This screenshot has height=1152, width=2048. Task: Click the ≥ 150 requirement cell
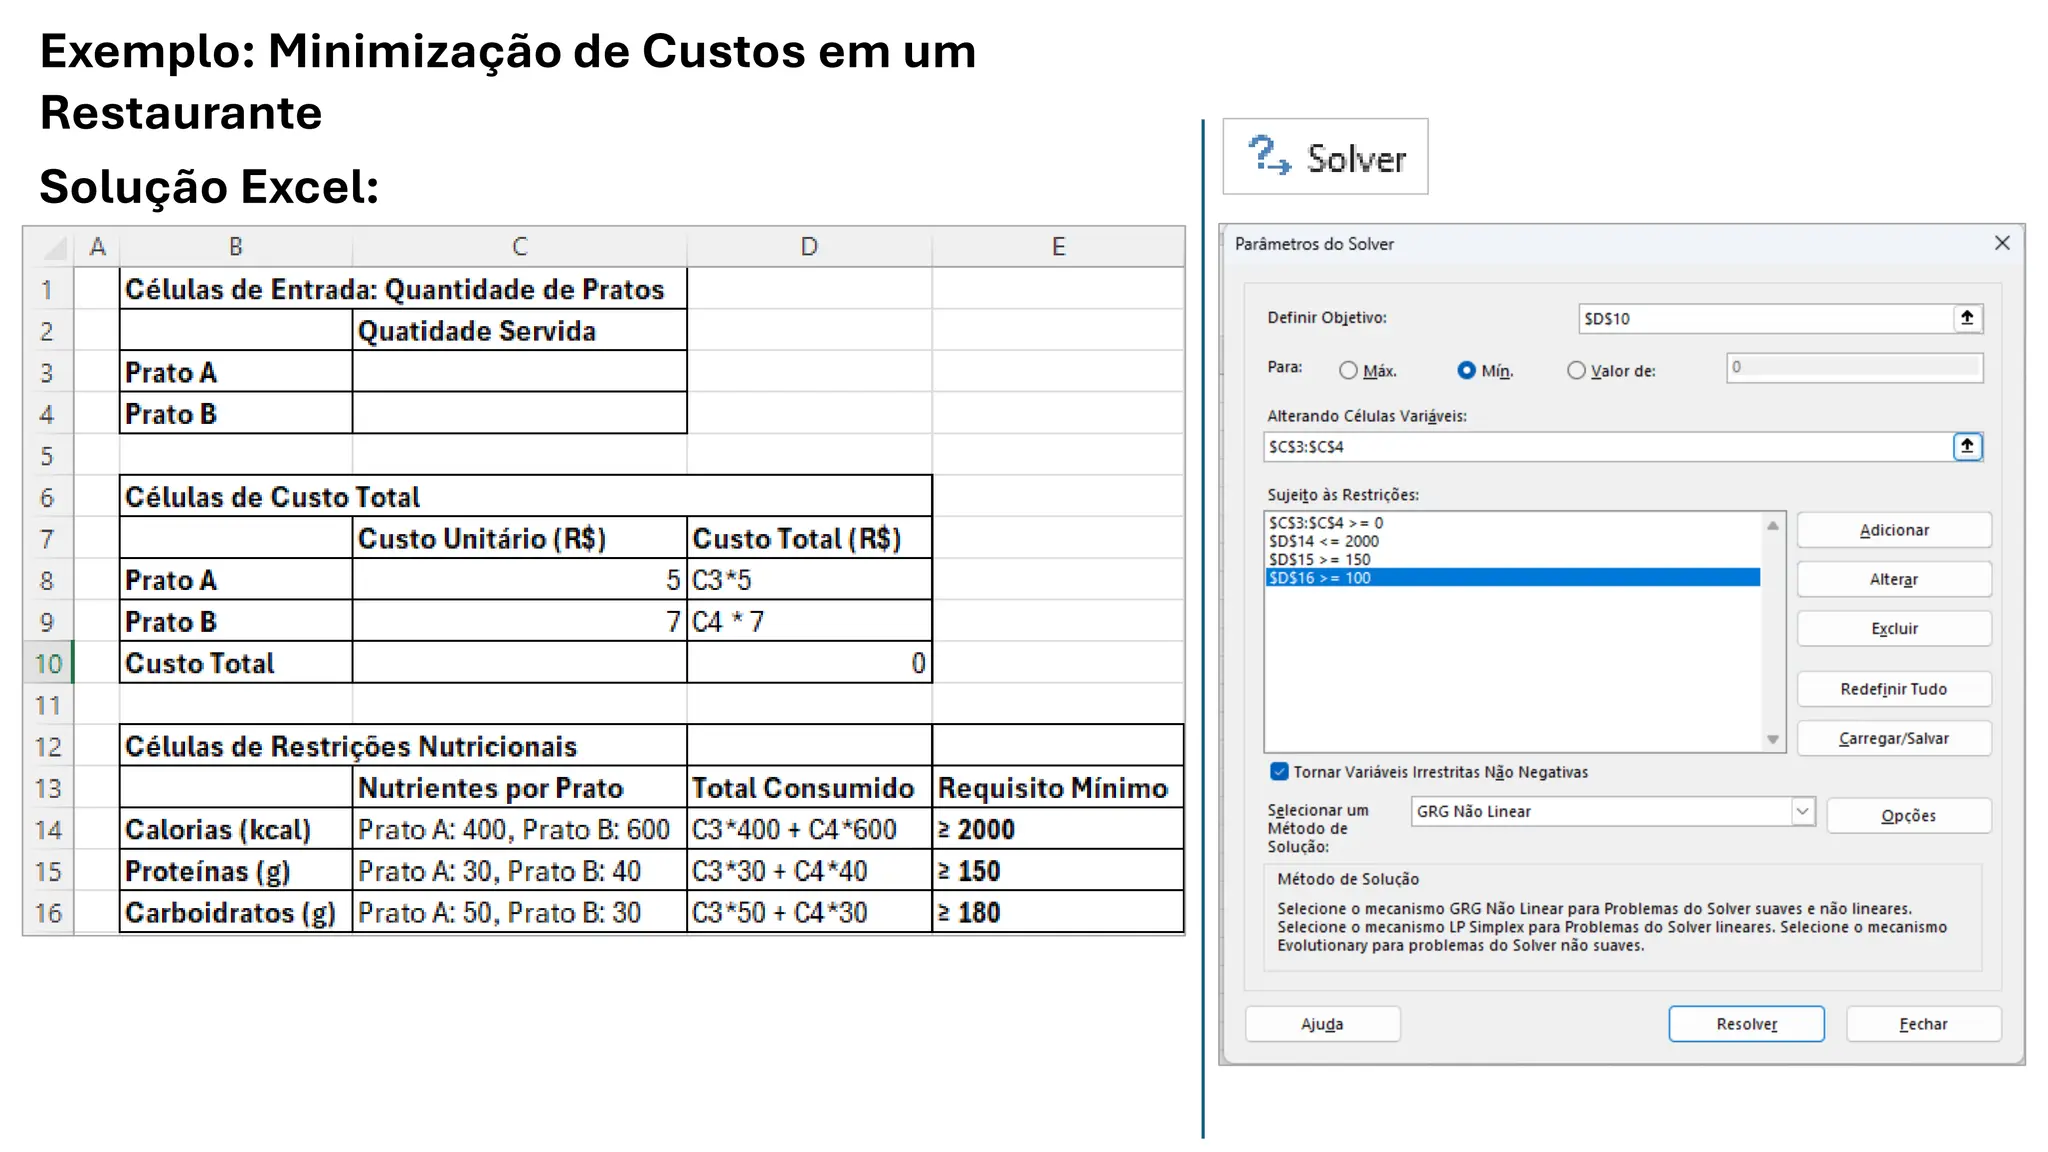(1058, 871)
